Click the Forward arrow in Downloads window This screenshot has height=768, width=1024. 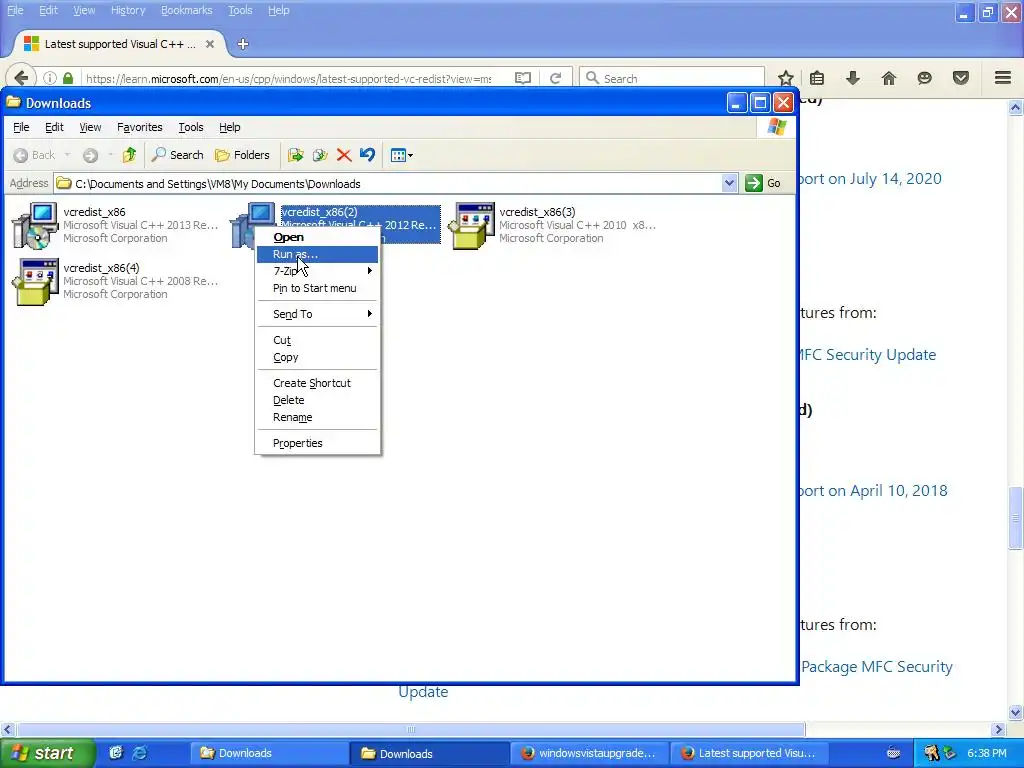[90, 155]
